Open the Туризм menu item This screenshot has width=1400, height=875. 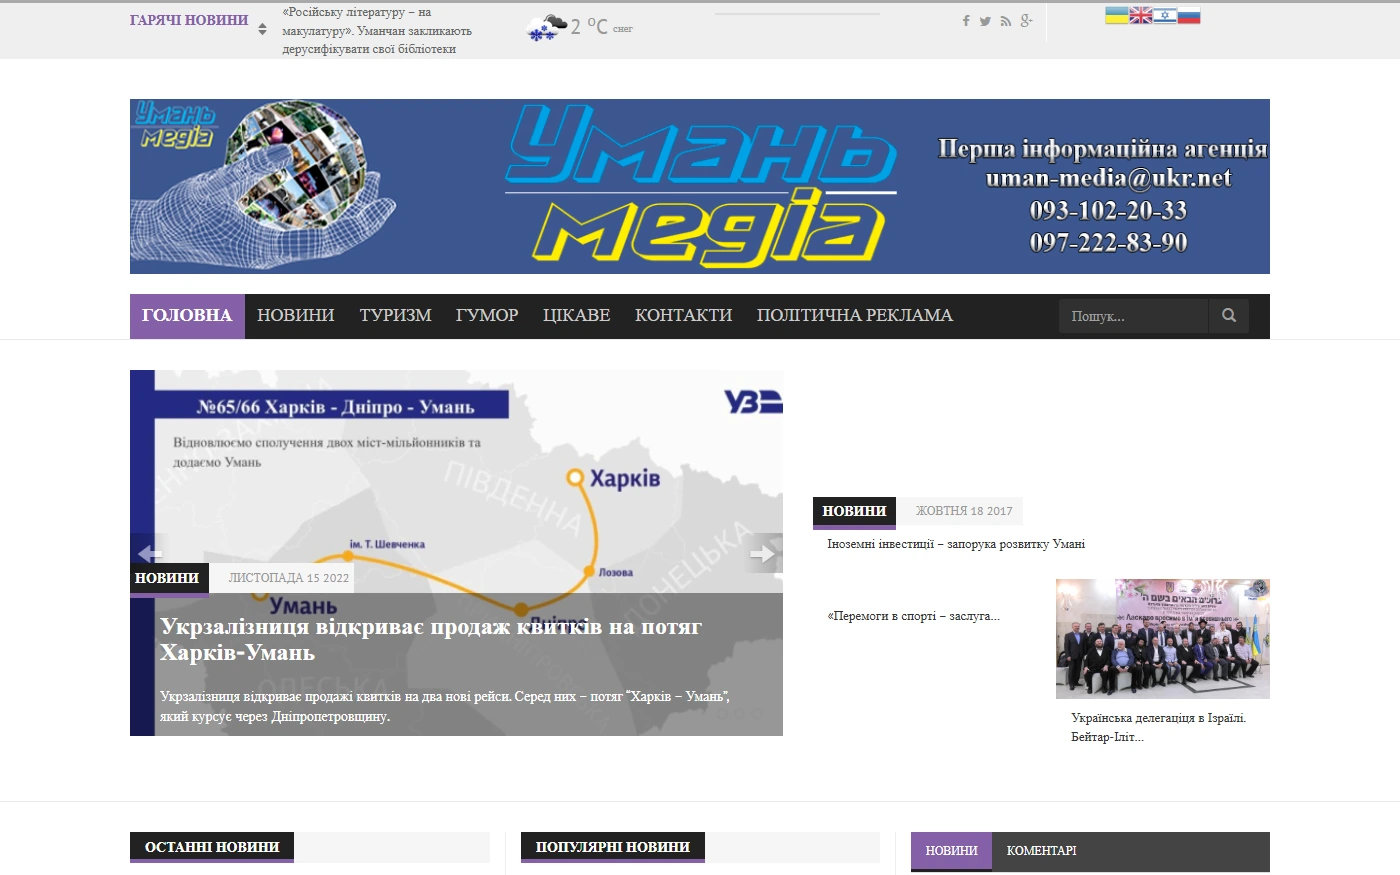[x=396, y=316]
